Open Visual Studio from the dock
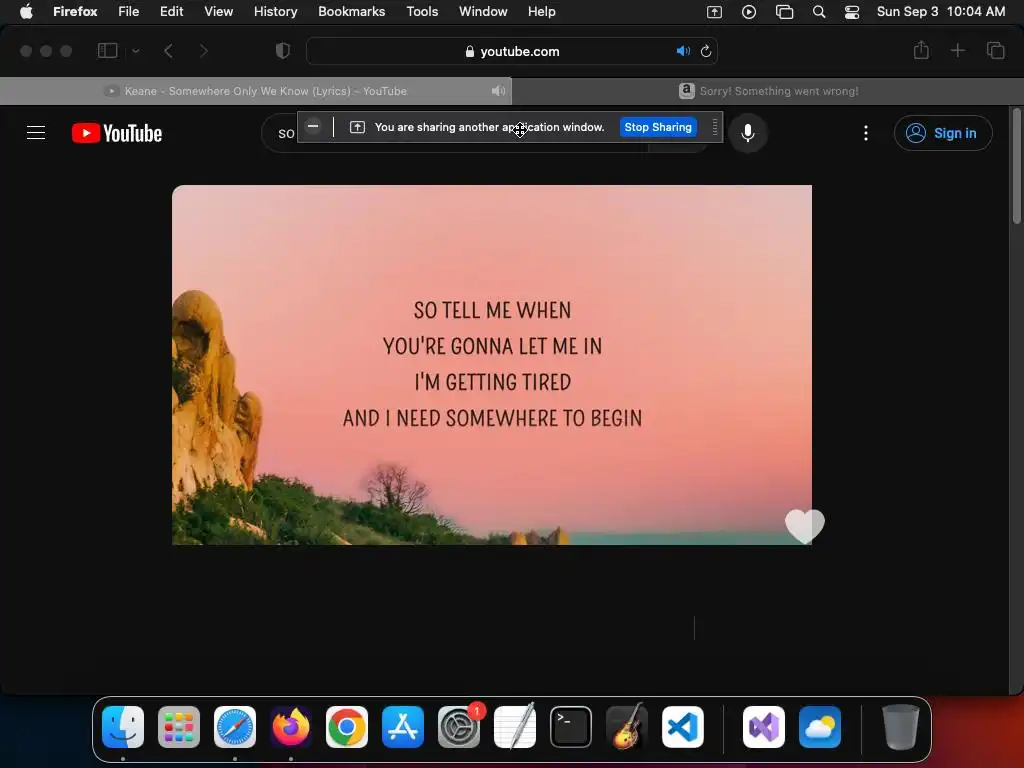The image size is (1024, 768). (x=764, y=727)
